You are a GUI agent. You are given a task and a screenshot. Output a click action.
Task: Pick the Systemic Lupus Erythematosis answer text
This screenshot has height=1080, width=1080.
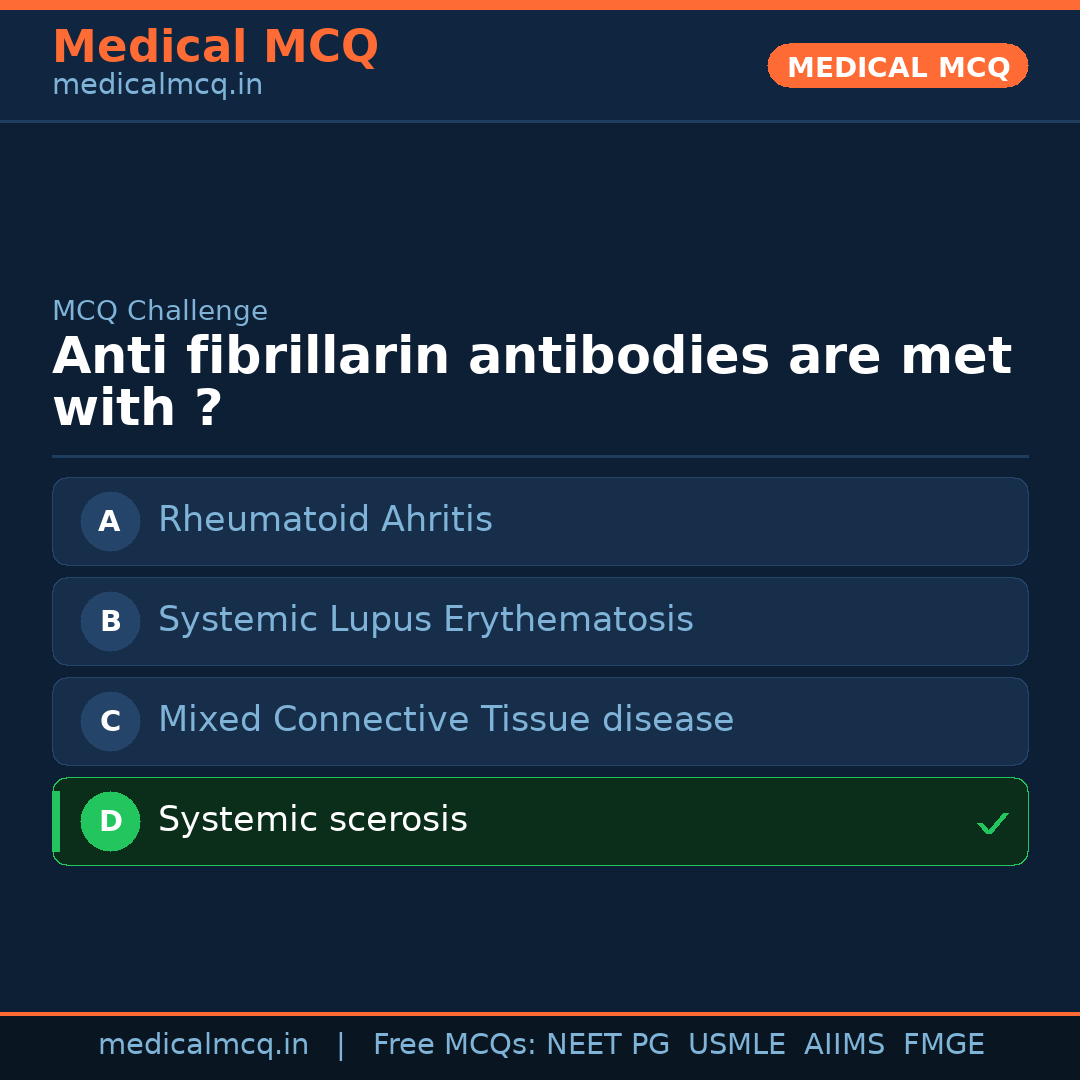pos(425,620)
